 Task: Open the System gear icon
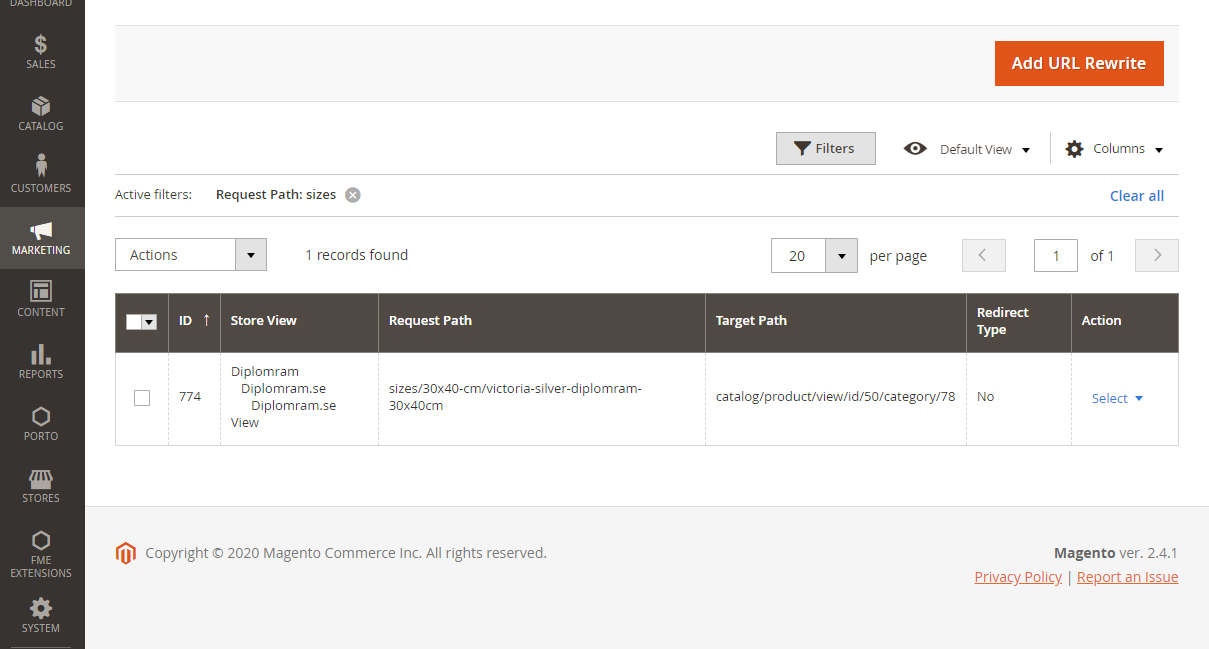41,608
